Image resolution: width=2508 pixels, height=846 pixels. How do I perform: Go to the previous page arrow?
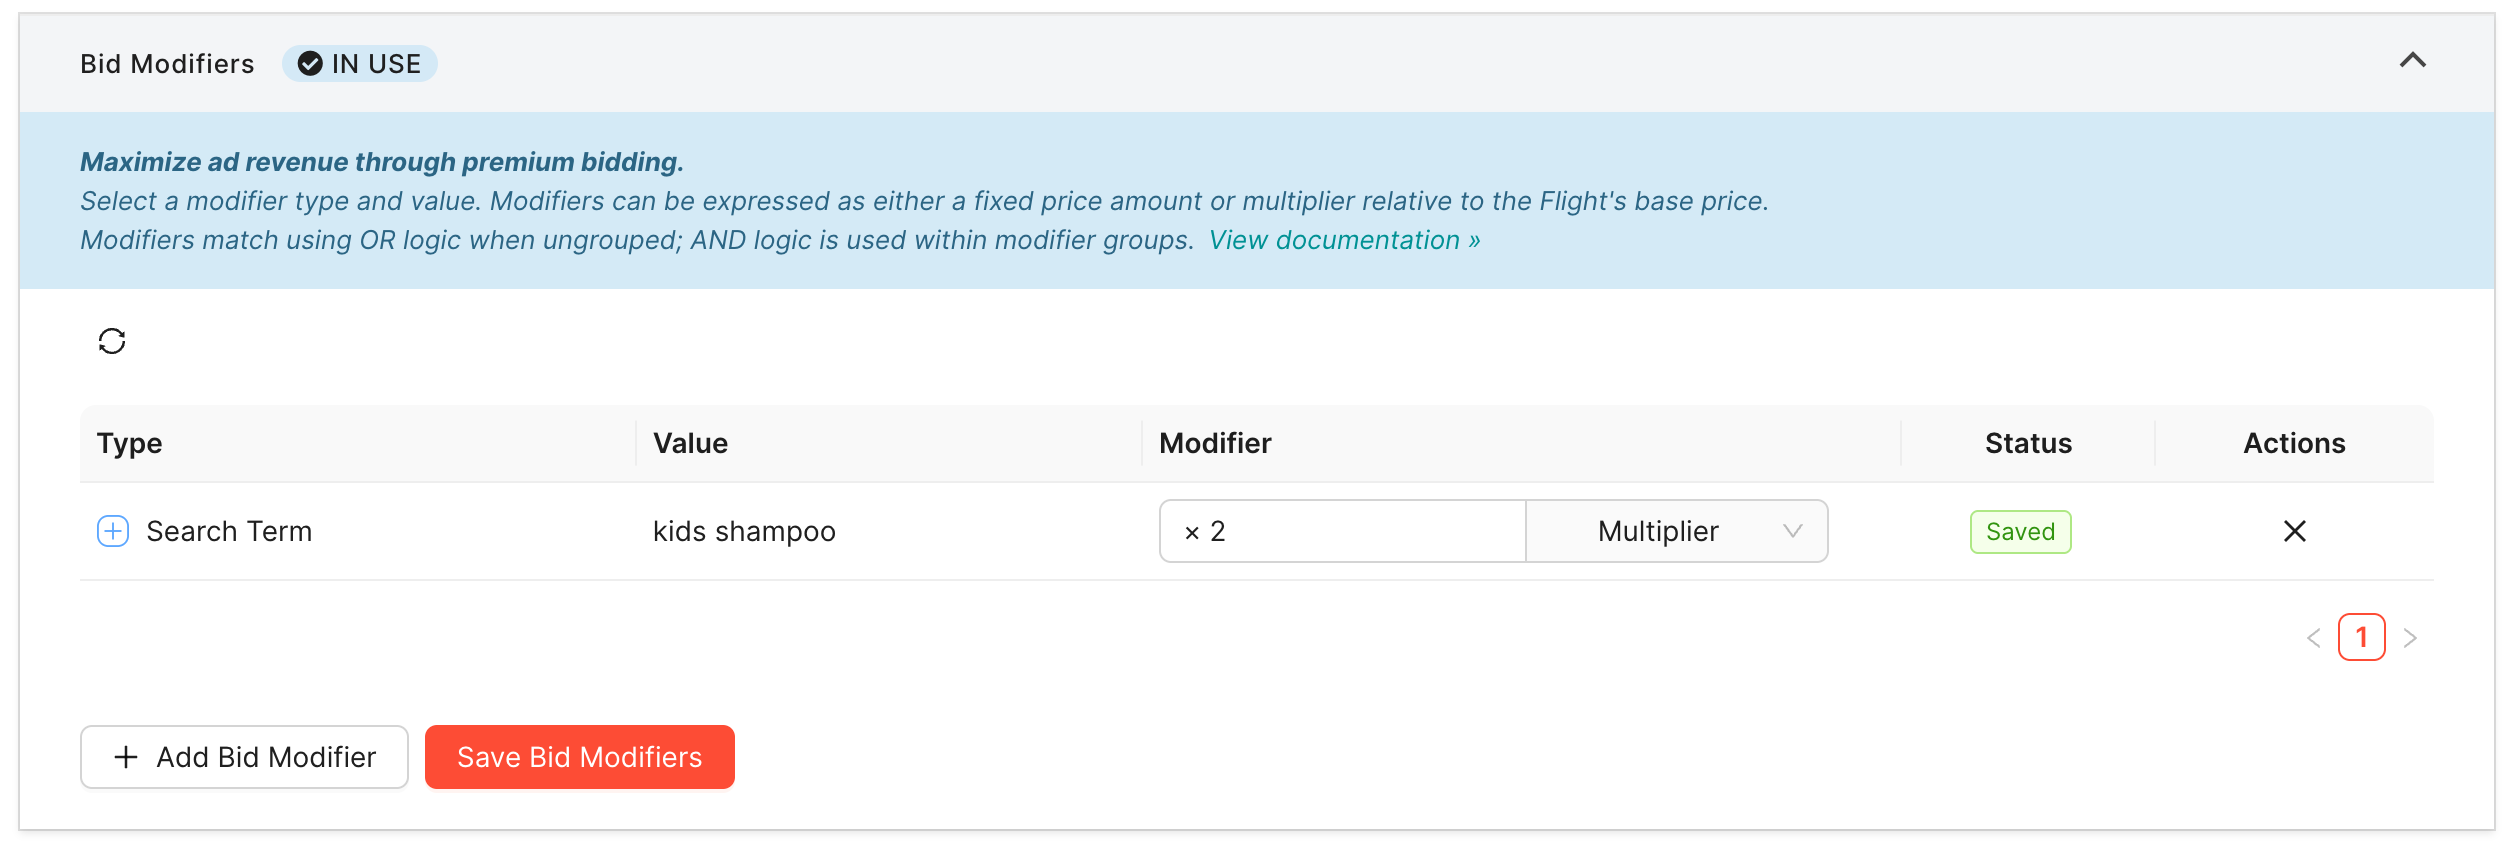(2313, 638)
